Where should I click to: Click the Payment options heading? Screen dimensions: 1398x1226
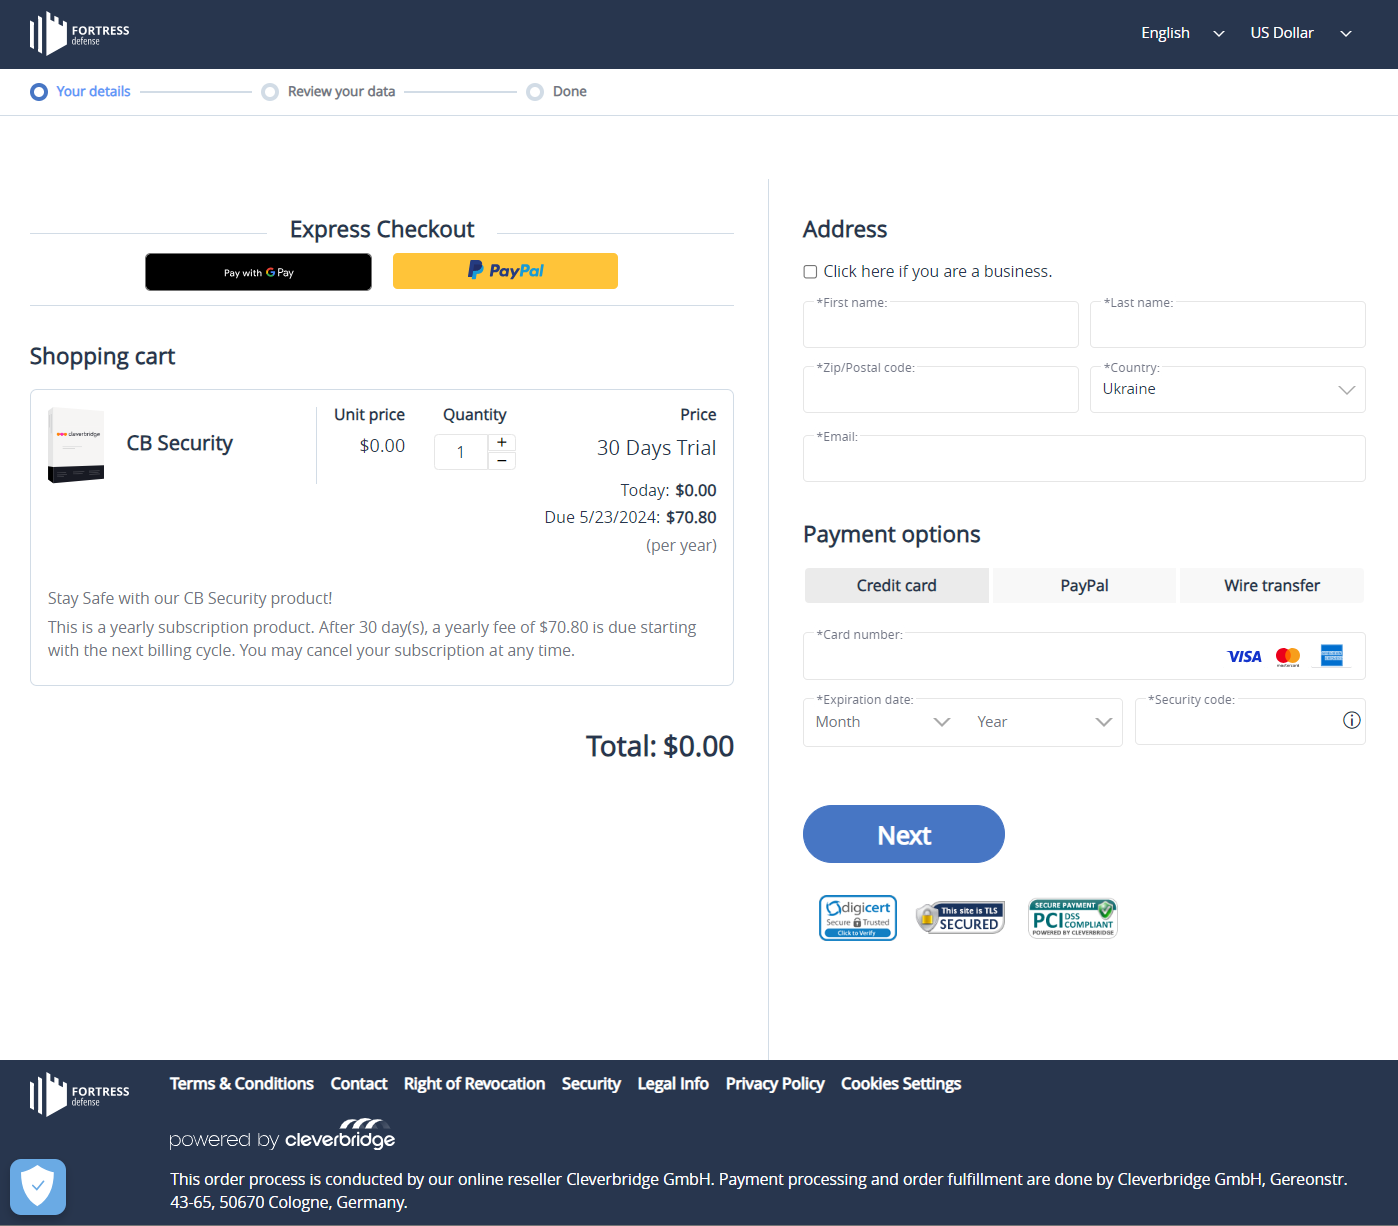[892, 535]
